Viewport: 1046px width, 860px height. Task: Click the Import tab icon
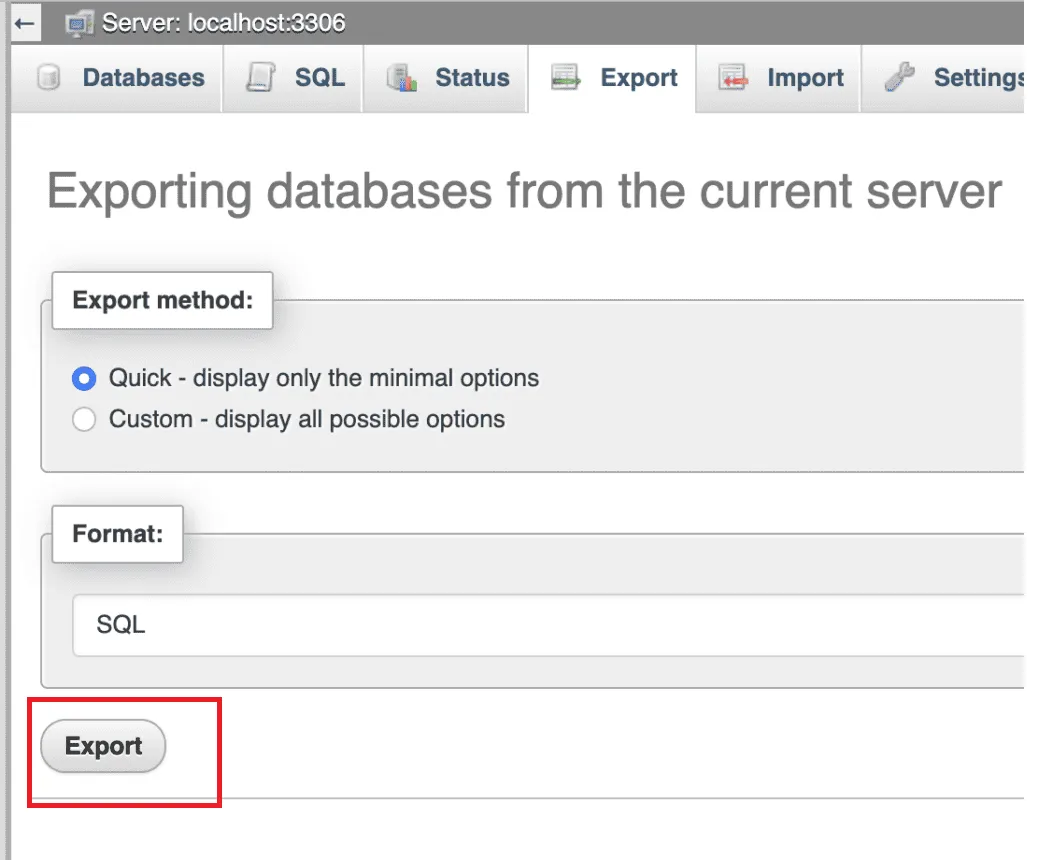[732, 77]
